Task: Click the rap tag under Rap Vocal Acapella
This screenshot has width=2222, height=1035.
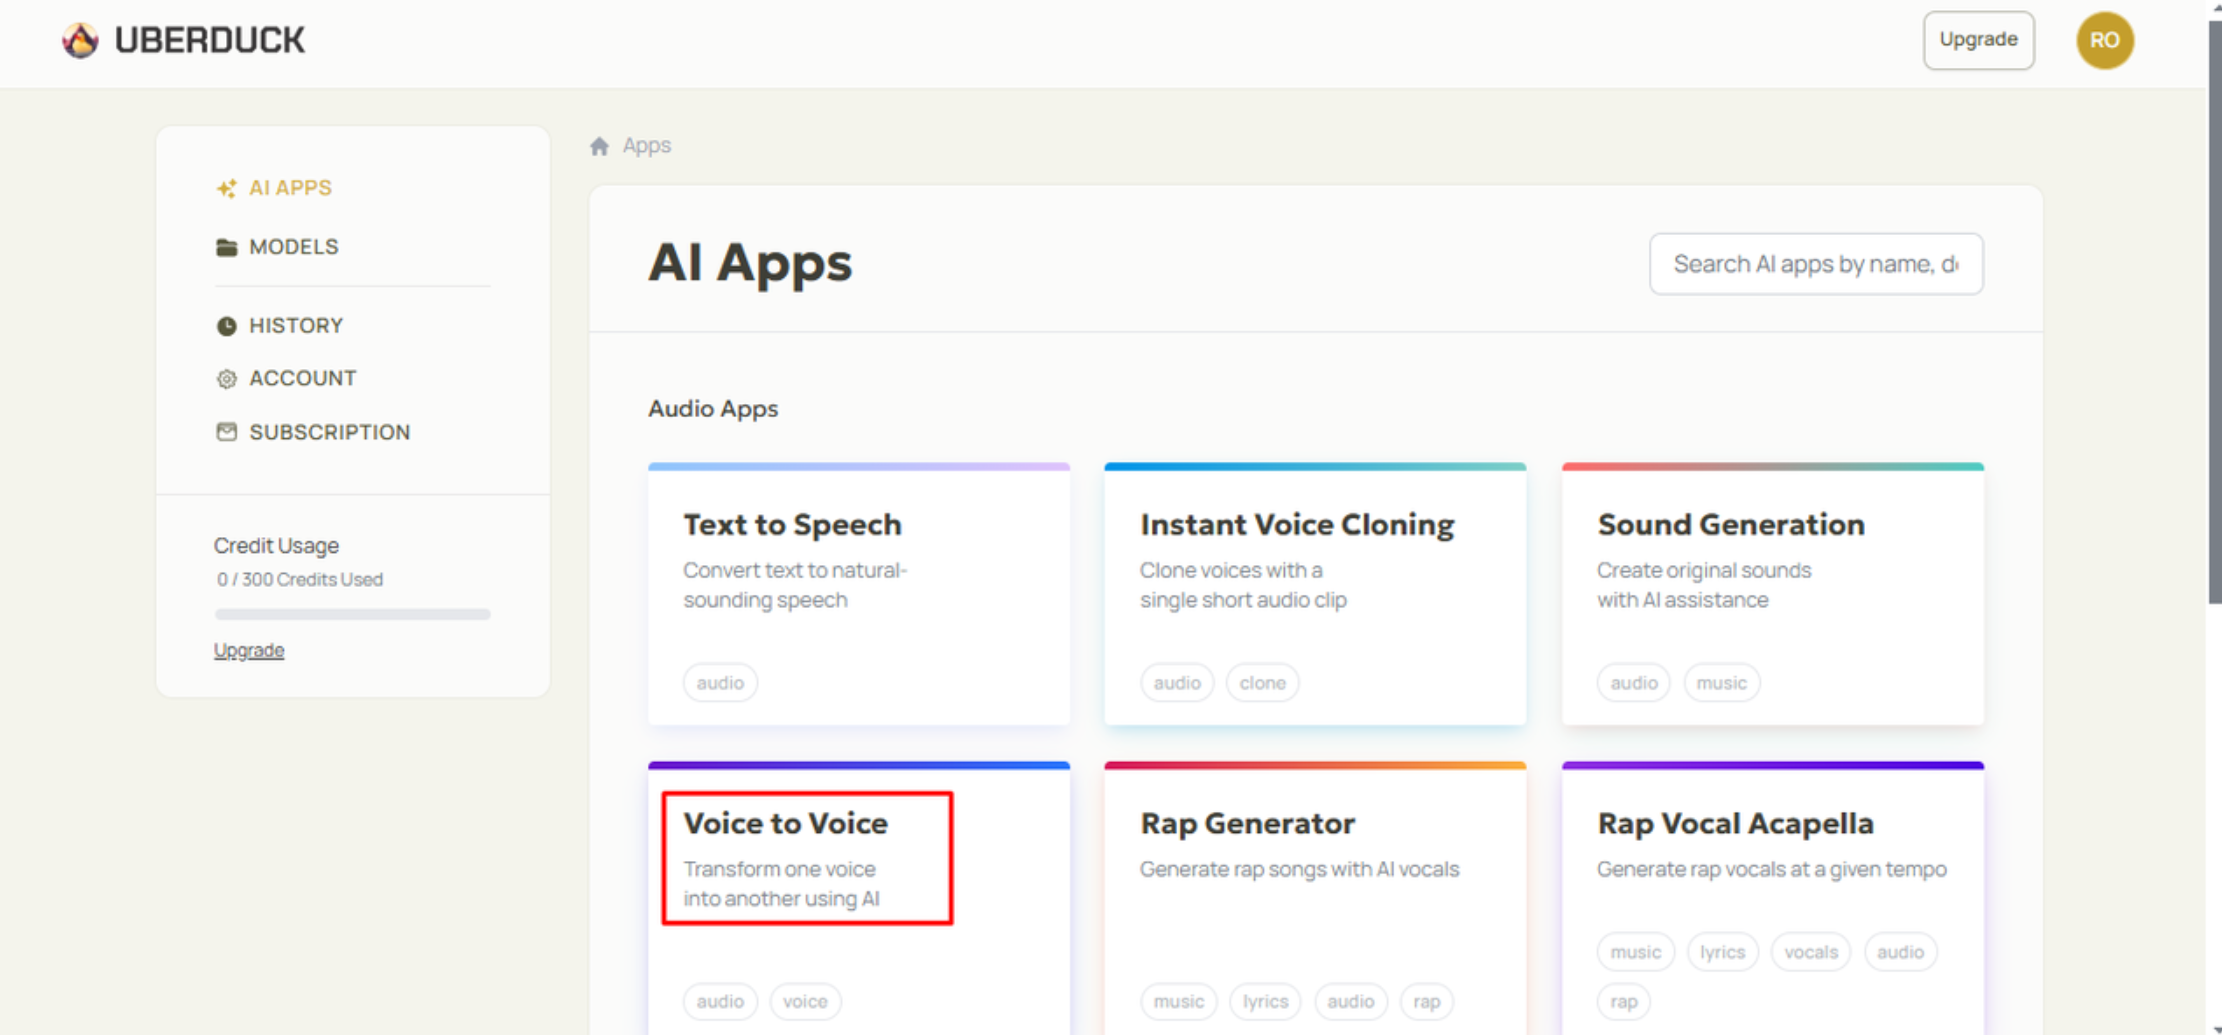Action: [1622, 1001]
